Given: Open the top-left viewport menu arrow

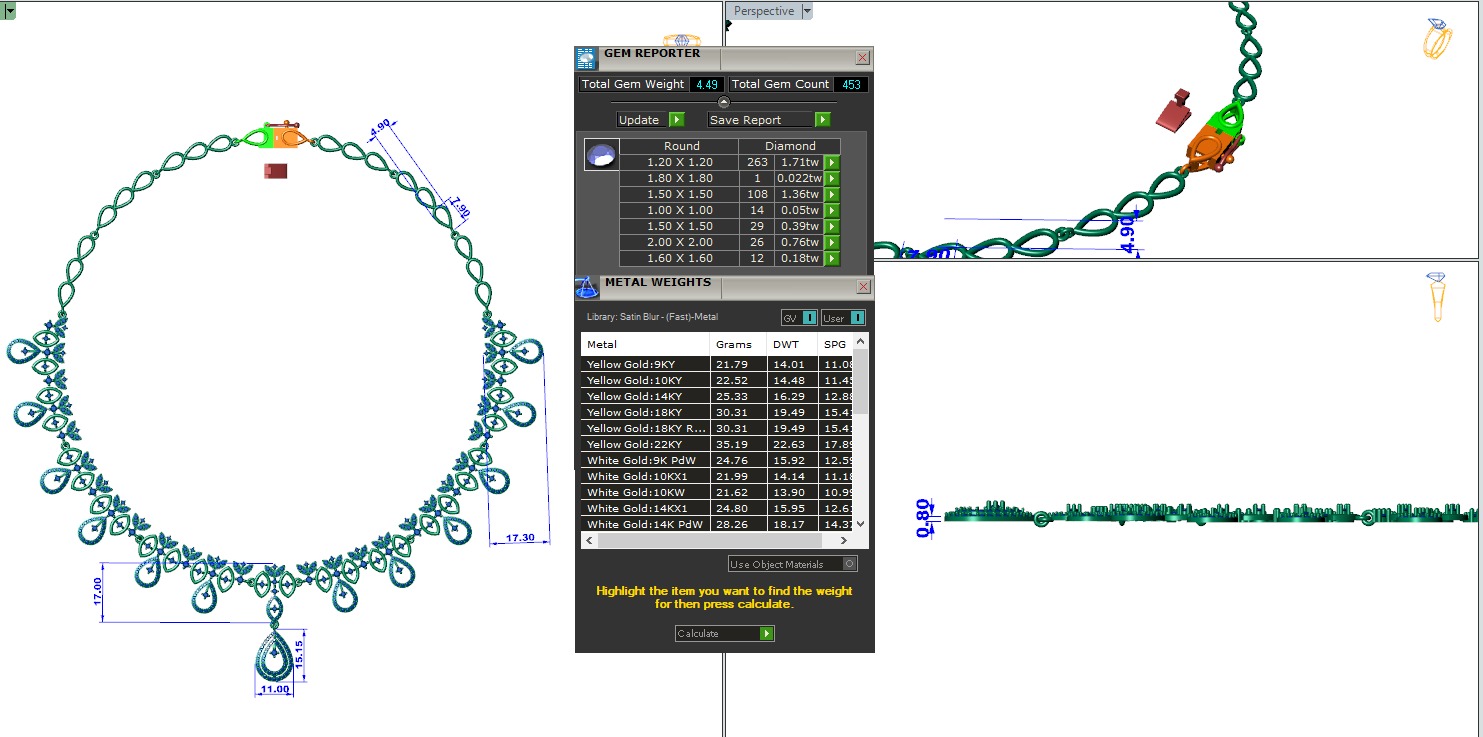Looking at the screenshot, I should pos(8,11).
